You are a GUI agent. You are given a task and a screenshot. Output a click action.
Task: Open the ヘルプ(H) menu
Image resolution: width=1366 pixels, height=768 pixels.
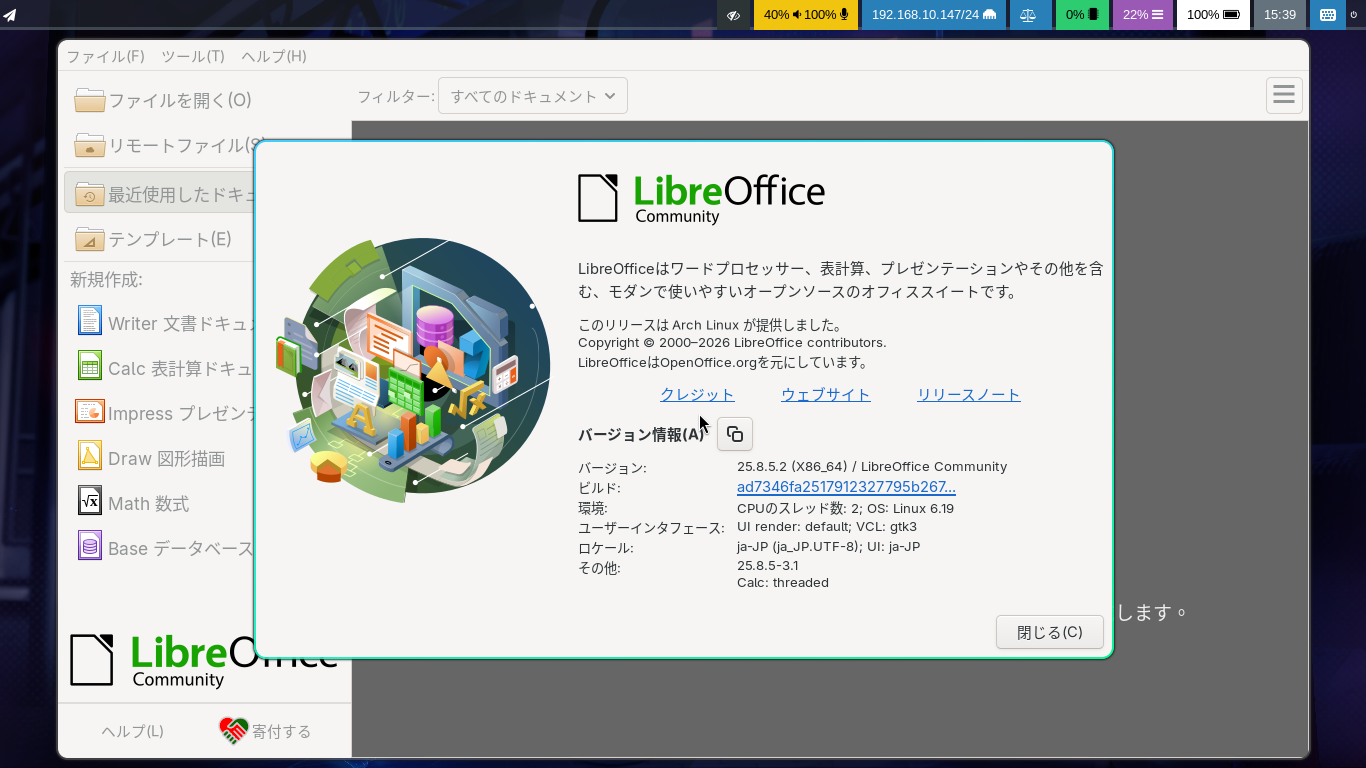(274, 56)
